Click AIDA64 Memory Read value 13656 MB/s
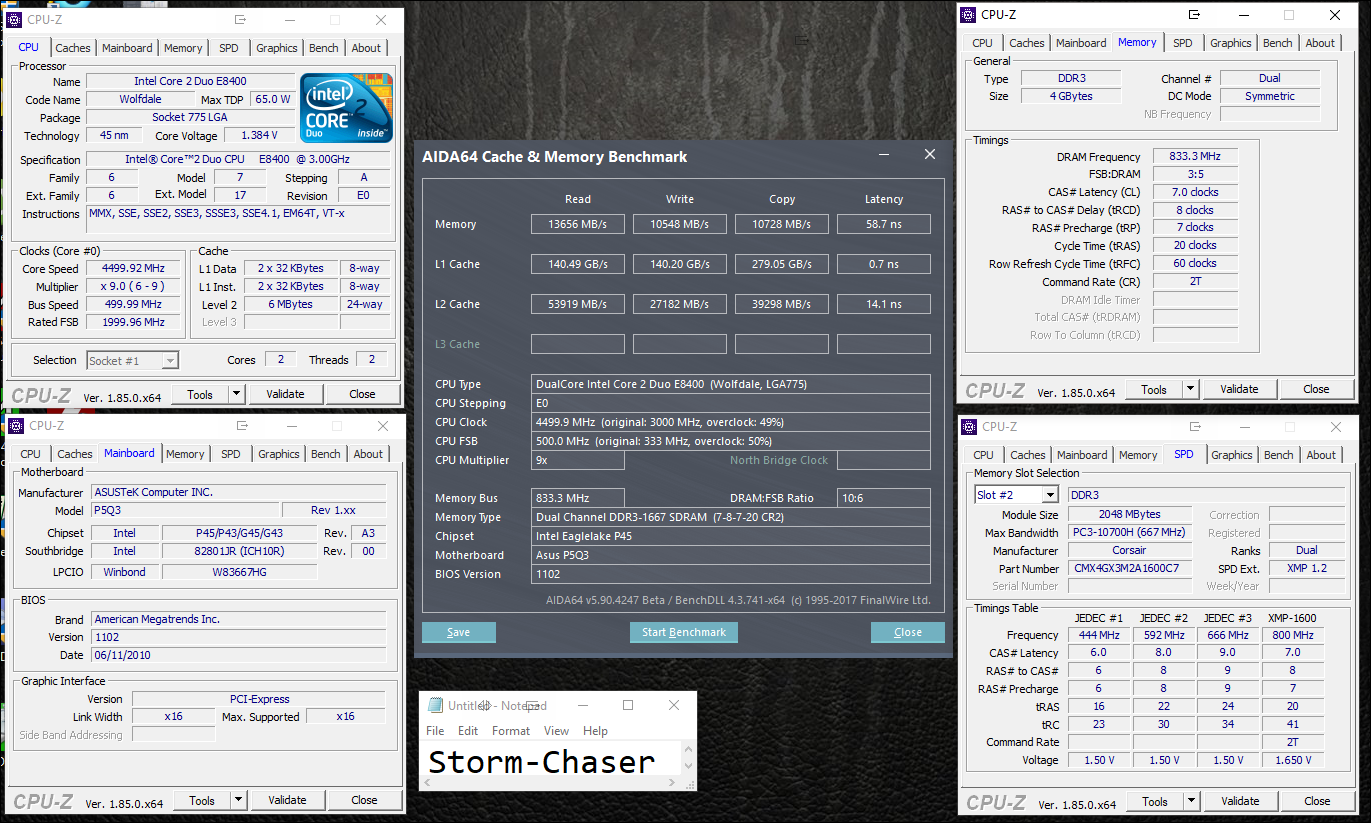The width and height of the screenshot is (1371, 823). (x=578, y=224)
